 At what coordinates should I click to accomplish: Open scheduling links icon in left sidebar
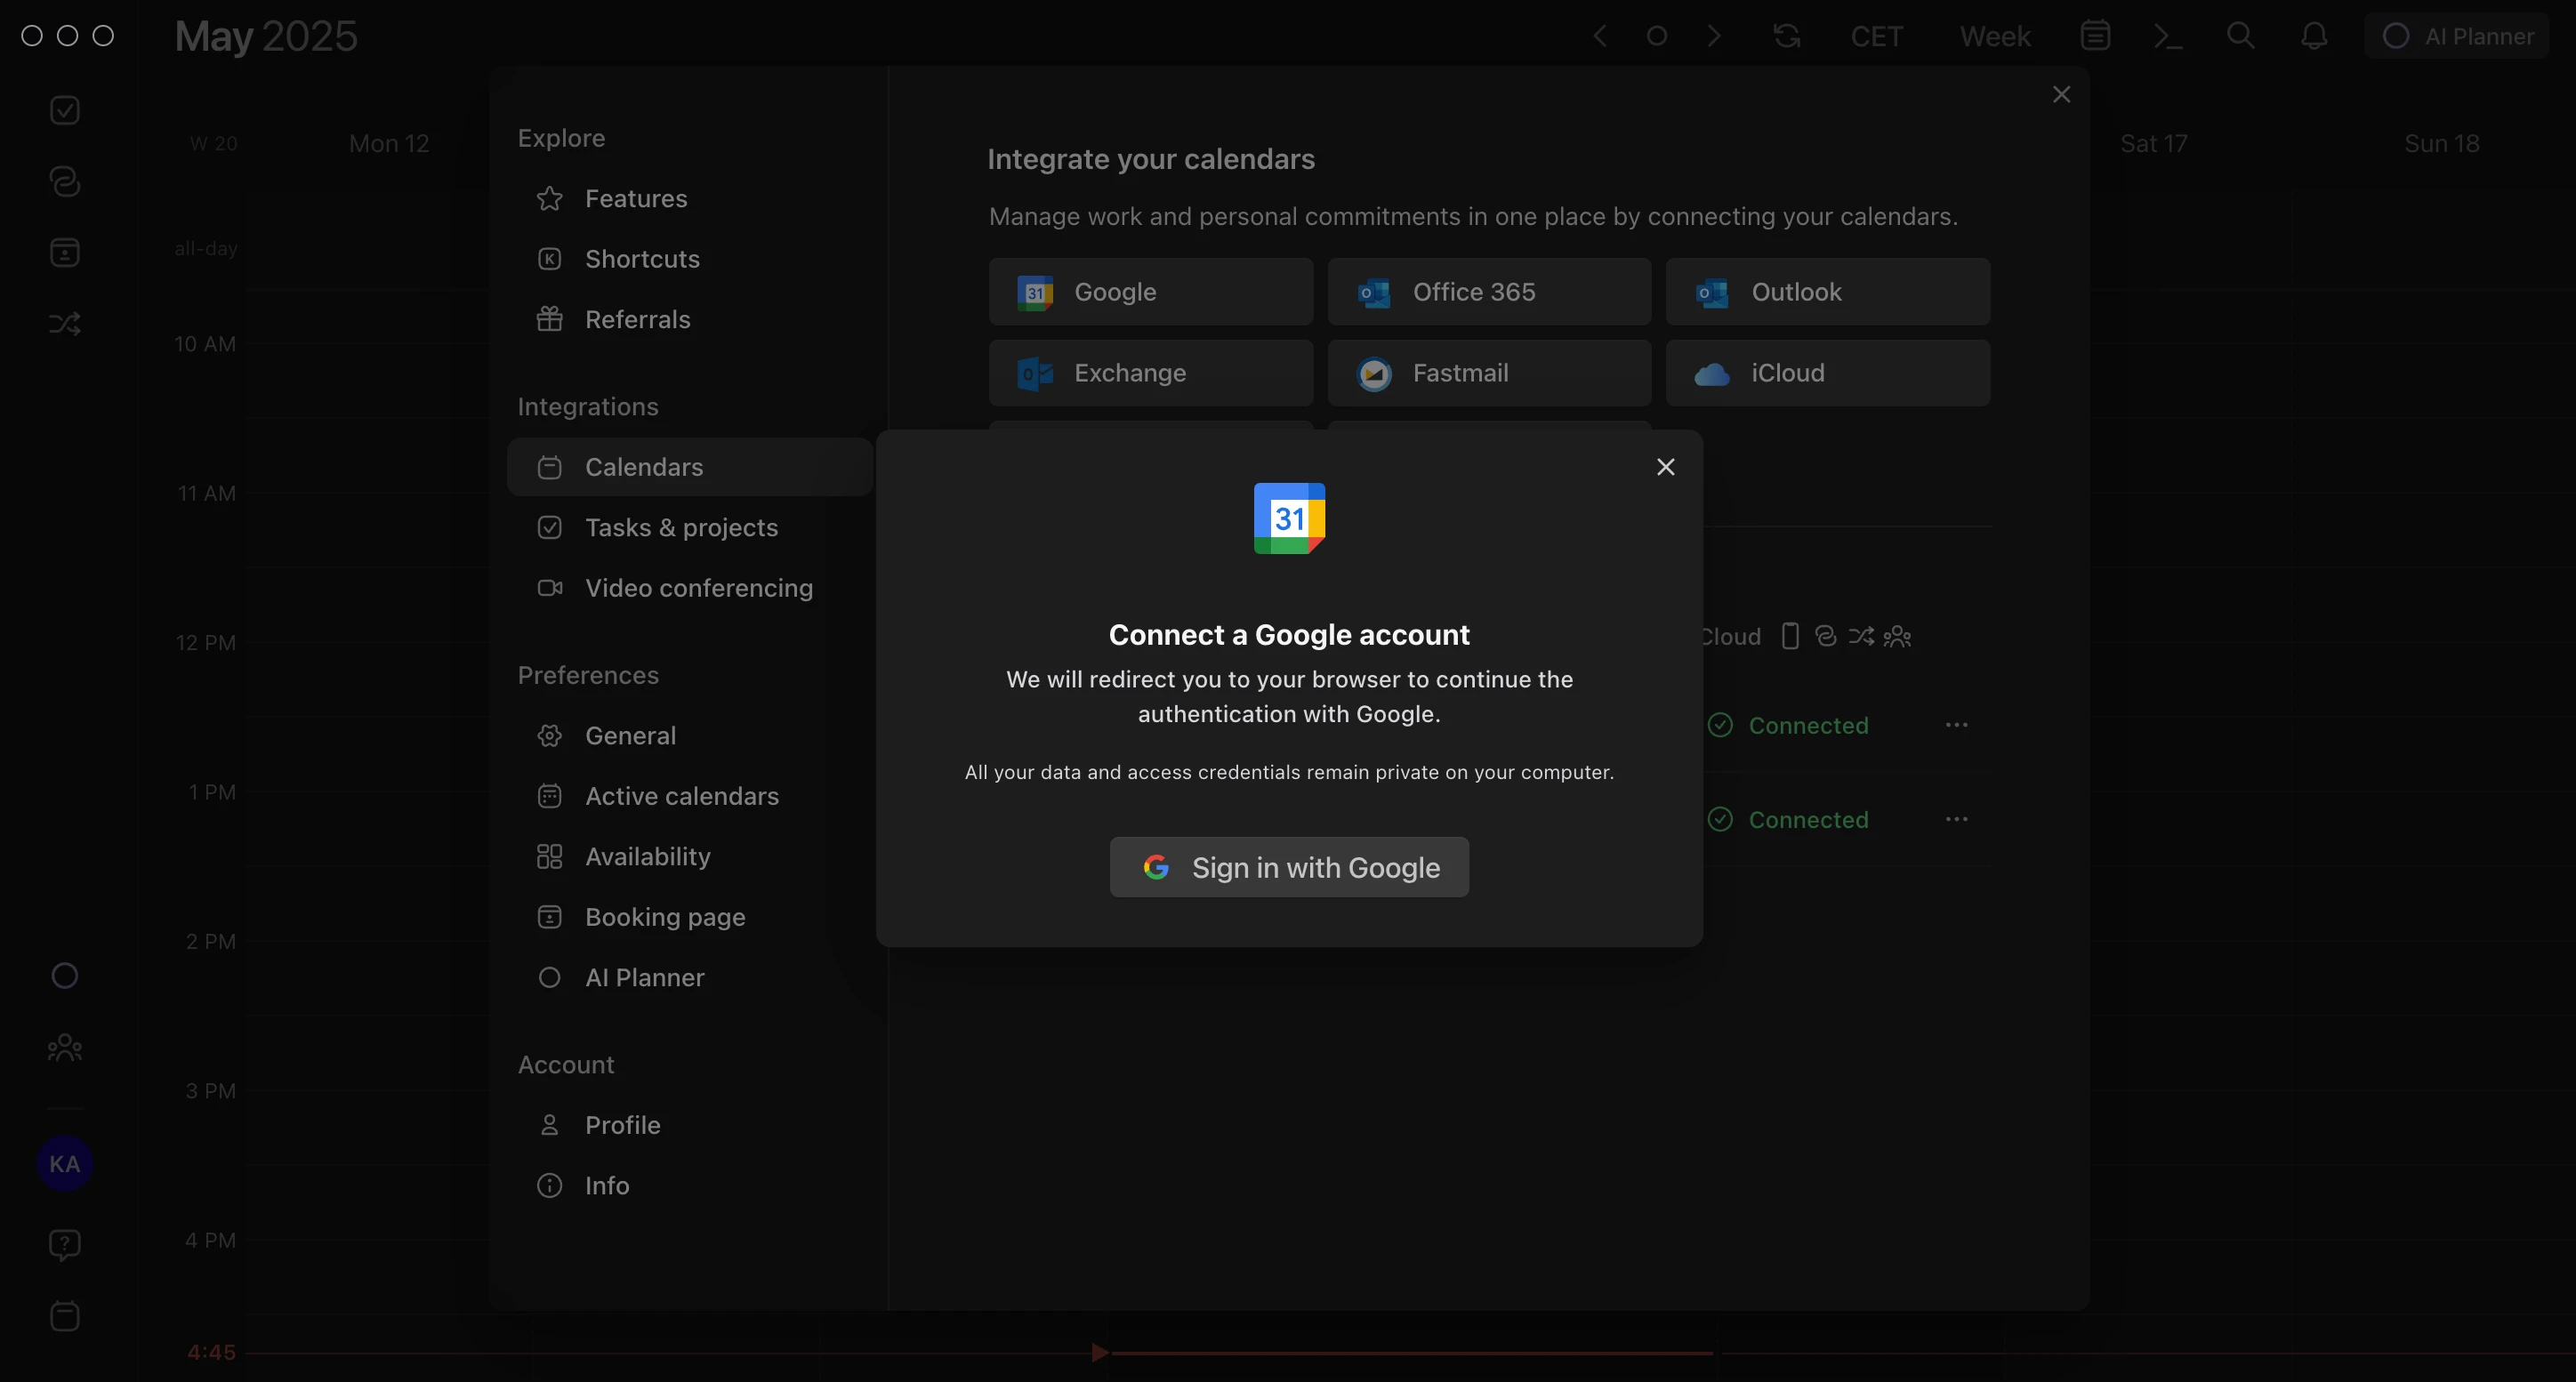click(x=65, y=181)
